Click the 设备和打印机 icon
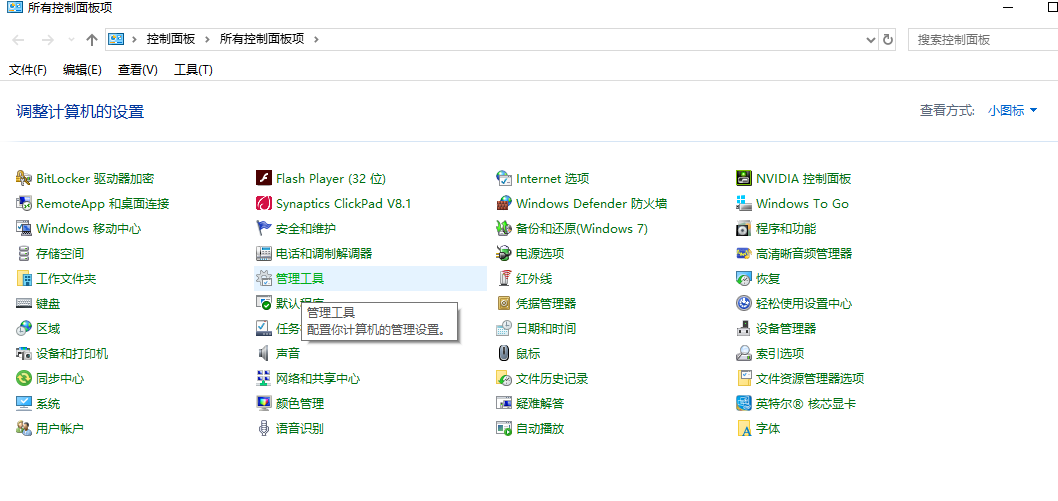Screen dimensions: 1058x501 coord(25,354)
